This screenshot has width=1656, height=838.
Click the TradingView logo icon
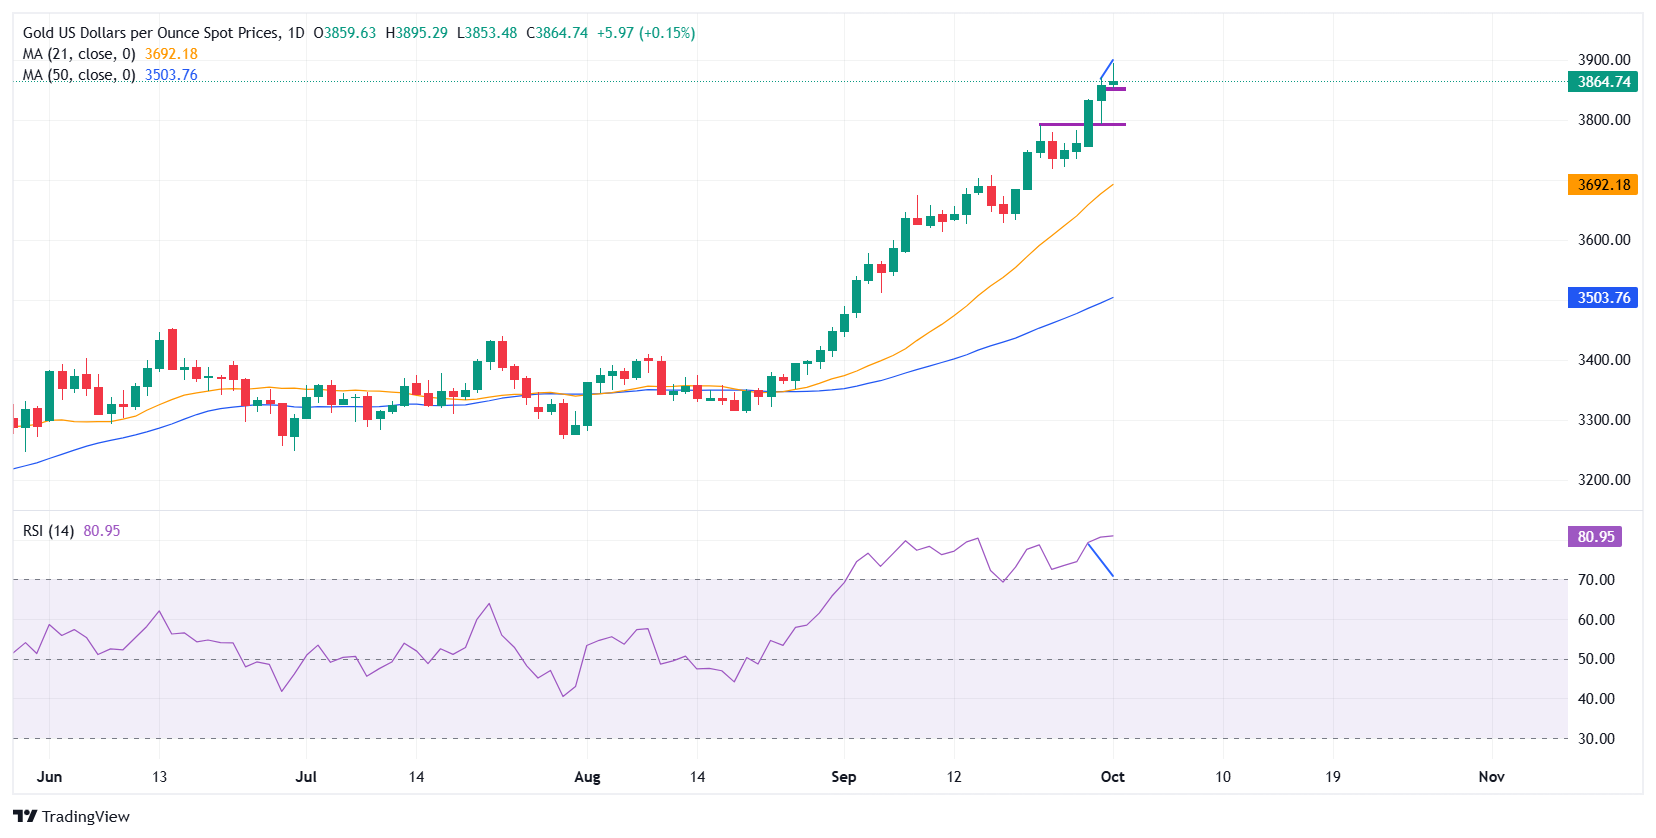tap(24, 816)
